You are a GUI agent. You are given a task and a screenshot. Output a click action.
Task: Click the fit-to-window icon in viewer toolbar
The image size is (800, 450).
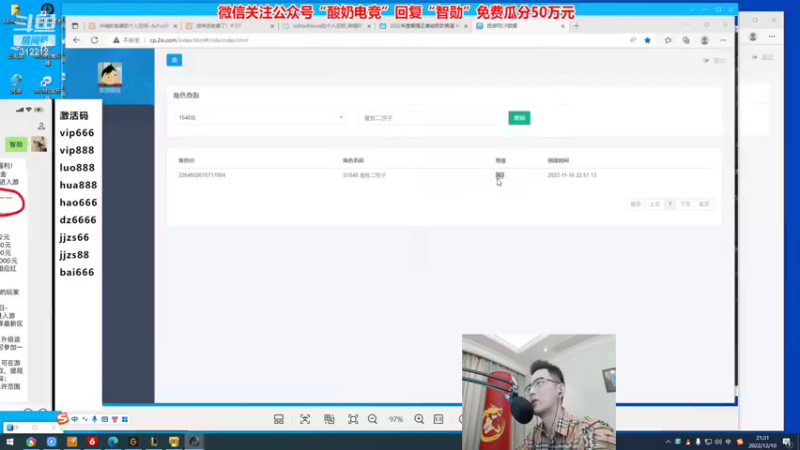(x=353, y=419)
